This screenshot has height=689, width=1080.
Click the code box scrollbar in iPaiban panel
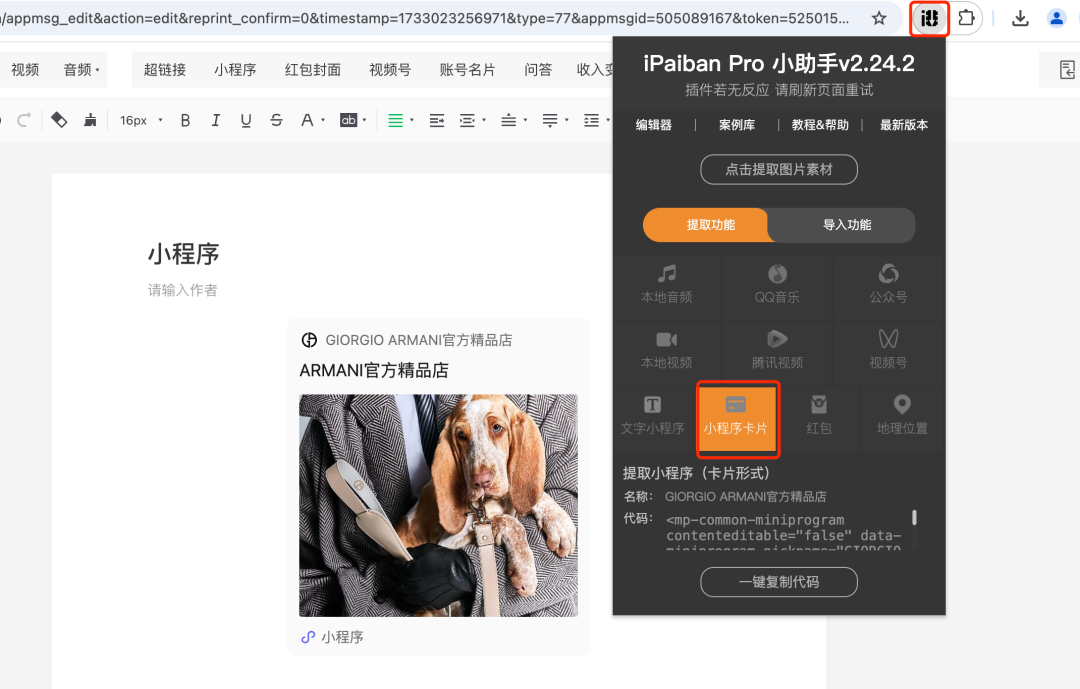point(914,517)
